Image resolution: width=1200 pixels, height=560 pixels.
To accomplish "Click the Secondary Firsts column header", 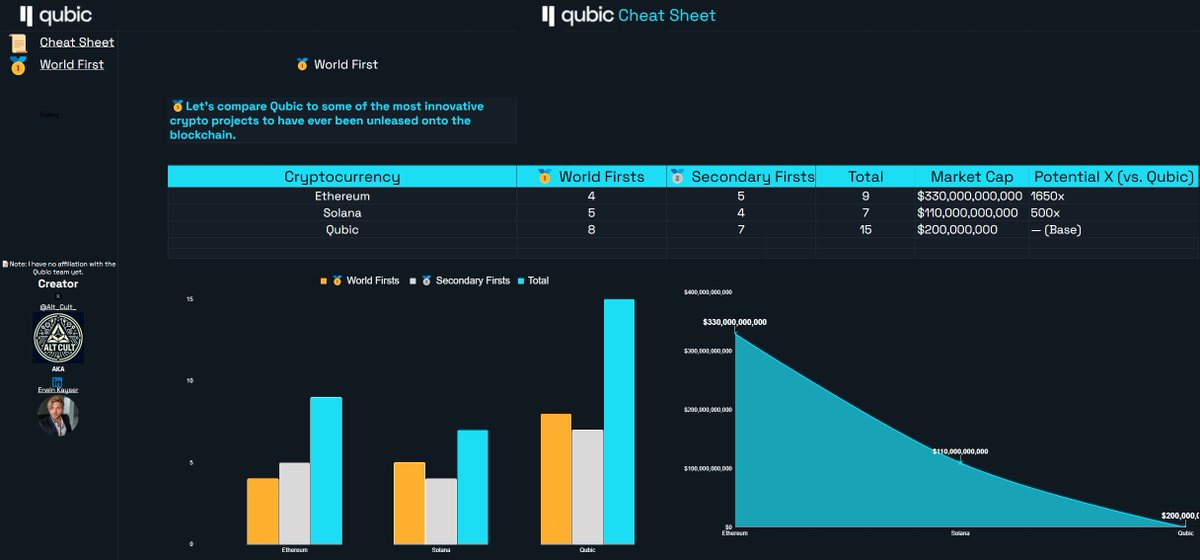I will [x=741, y=177].
